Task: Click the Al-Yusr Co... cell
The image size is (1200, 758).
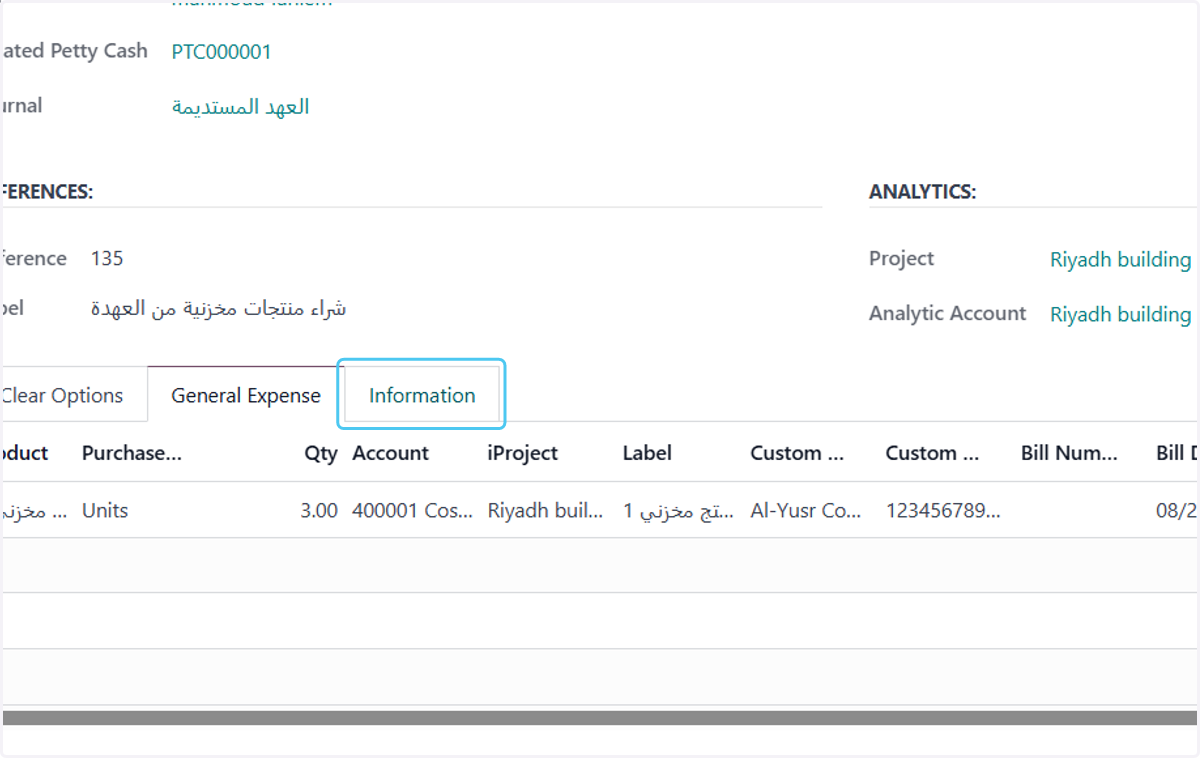Action: [x=806, y=510]
